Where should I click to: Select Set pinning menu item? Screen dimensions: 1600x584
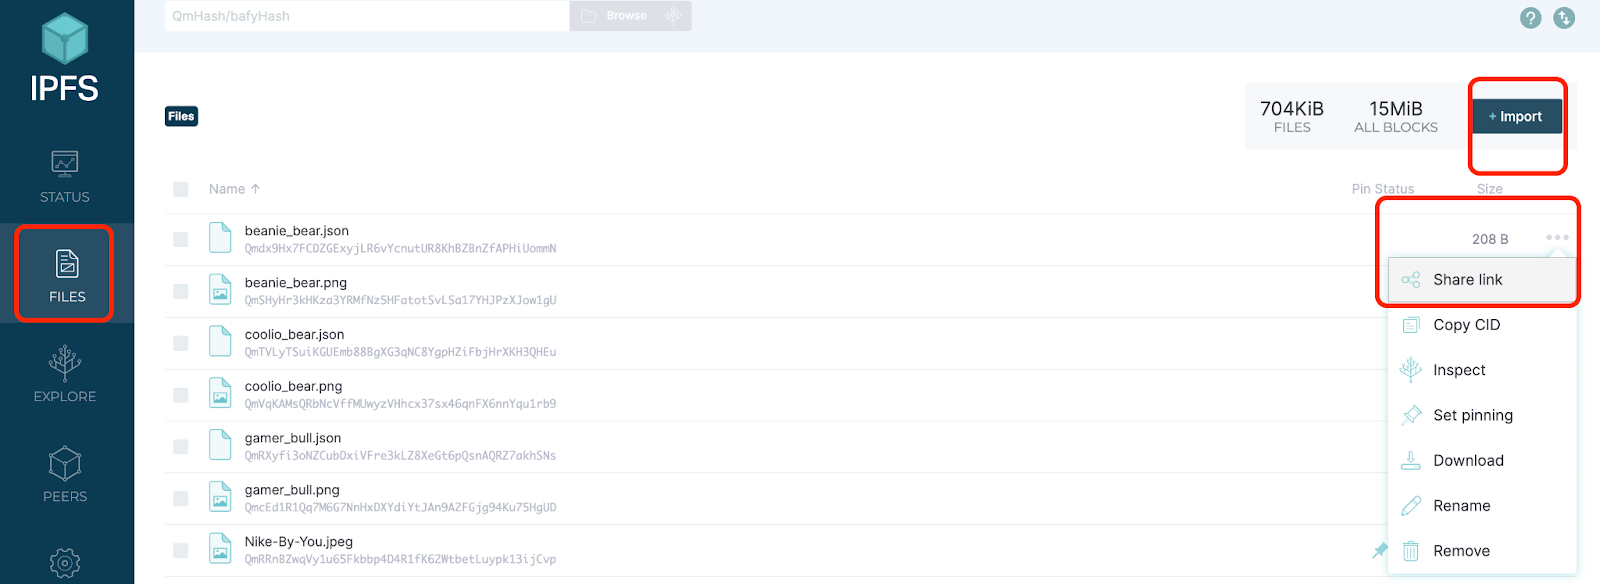click(x=1482, y=415)
